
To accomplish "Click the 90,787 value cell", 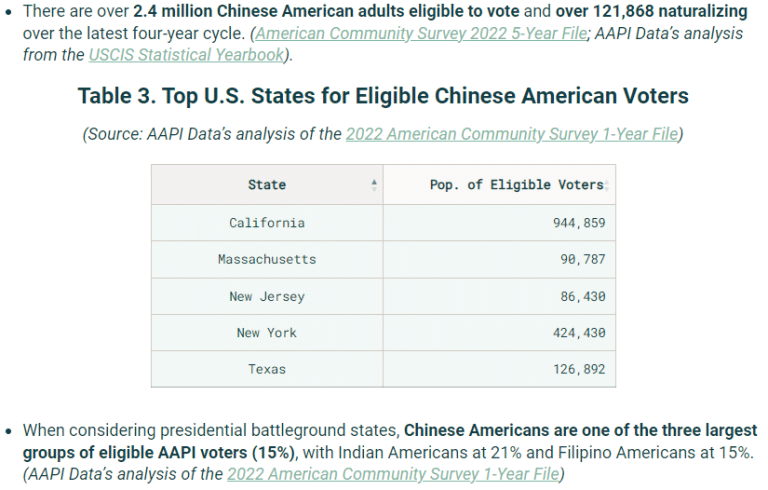I will click(x=499, y=259).
